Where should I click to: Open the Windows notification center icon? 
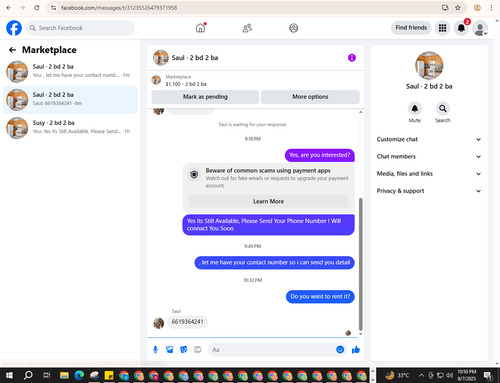coord(488,376)
